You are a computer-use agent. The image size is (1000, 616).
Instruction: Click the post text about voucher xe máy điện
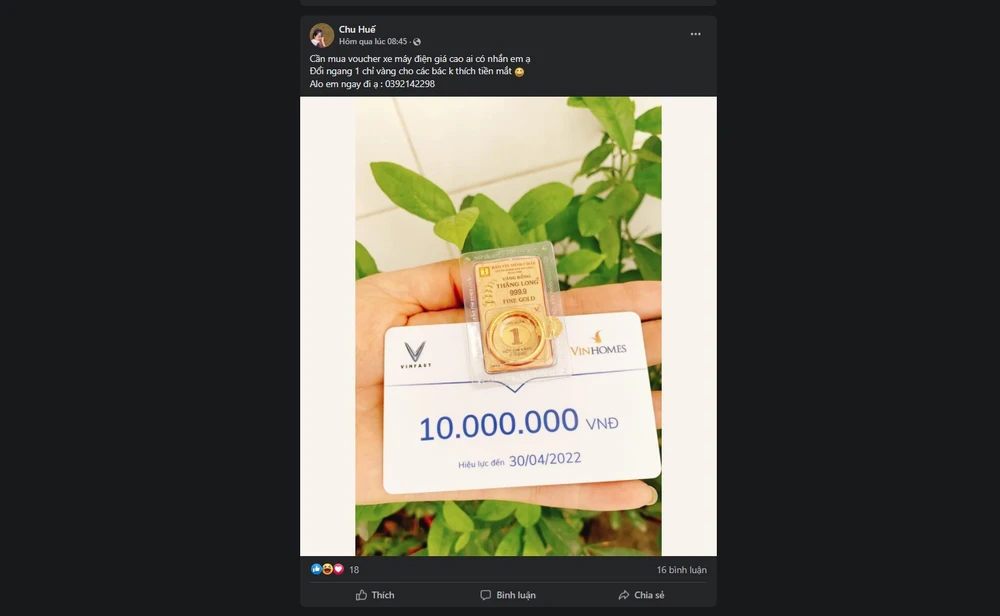[x=420, y=59]
